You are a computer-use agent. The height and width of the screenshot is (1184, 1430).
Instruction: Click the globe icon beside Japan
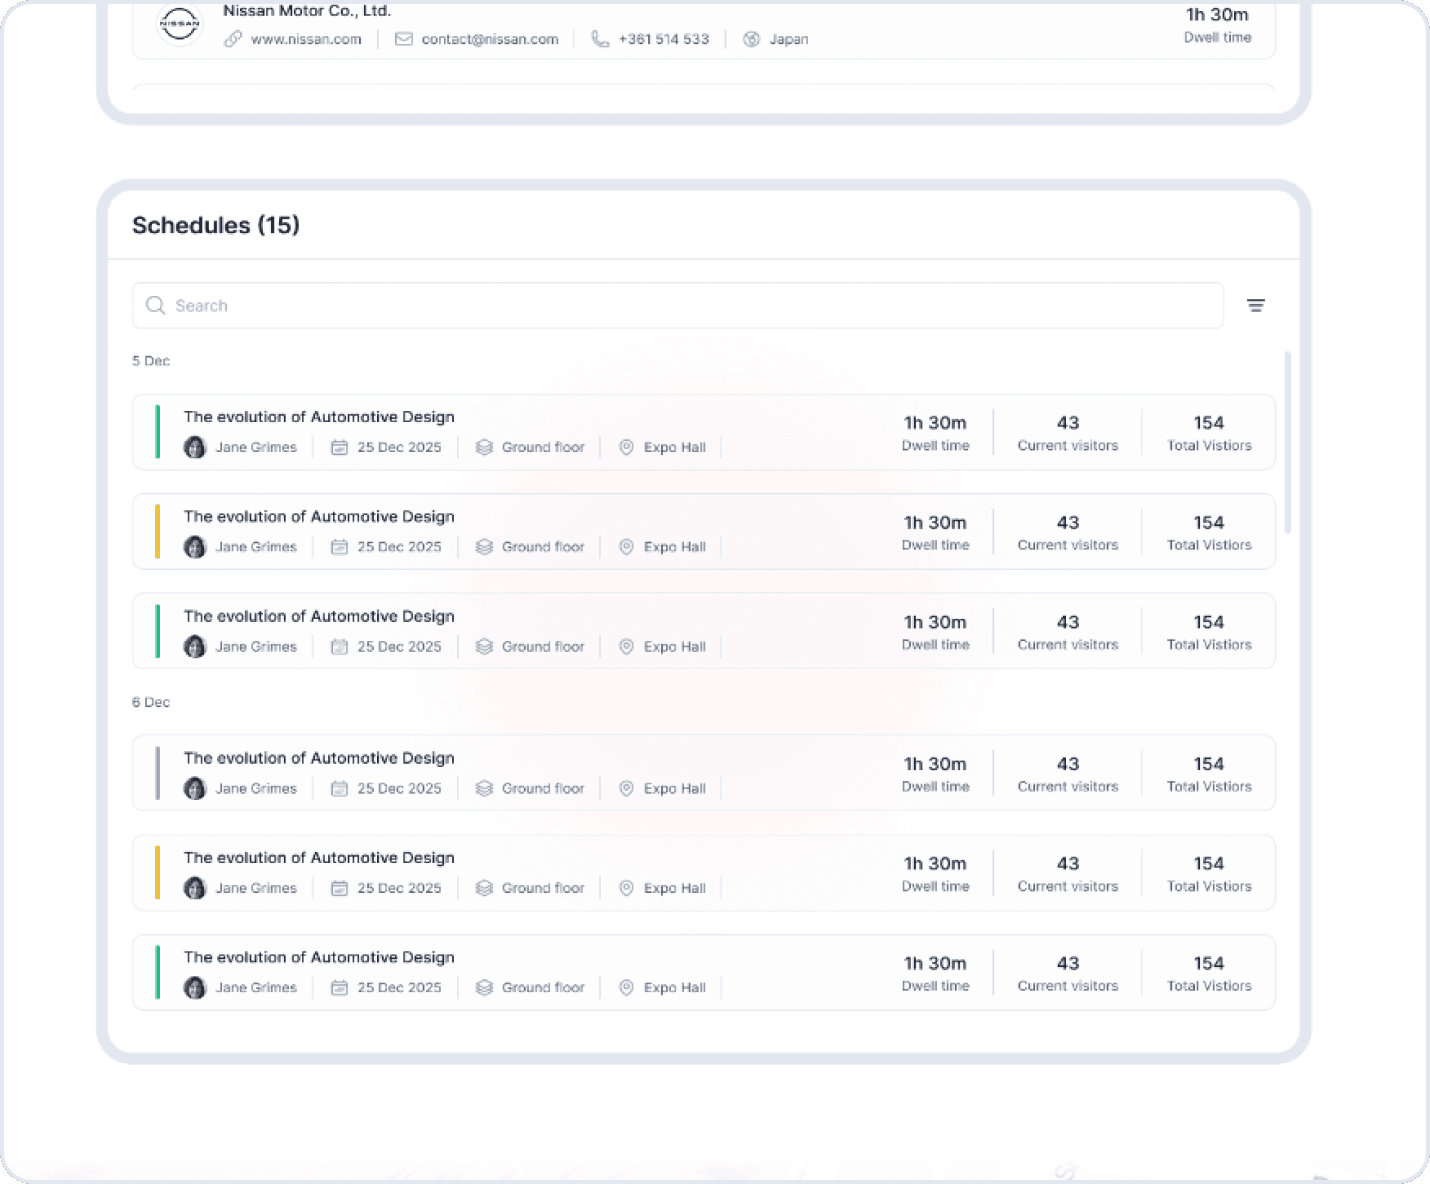pyautogui.click(x=751, y=39)
